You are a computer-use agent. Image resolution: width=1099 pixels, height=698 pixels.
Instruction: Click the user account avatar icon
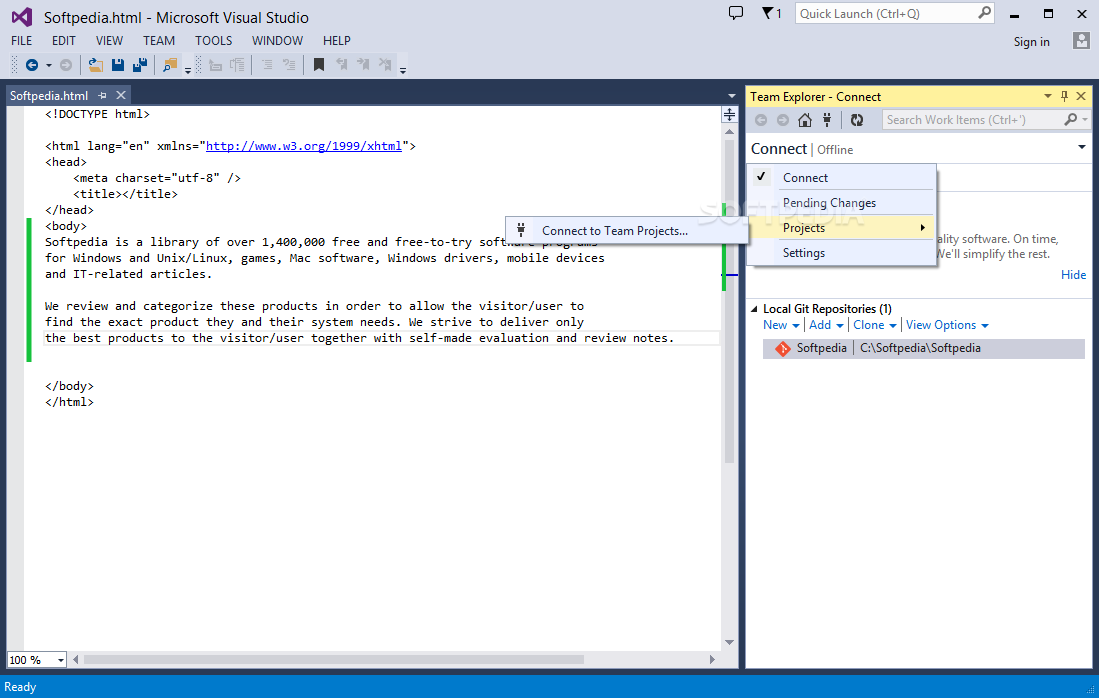1081,41
